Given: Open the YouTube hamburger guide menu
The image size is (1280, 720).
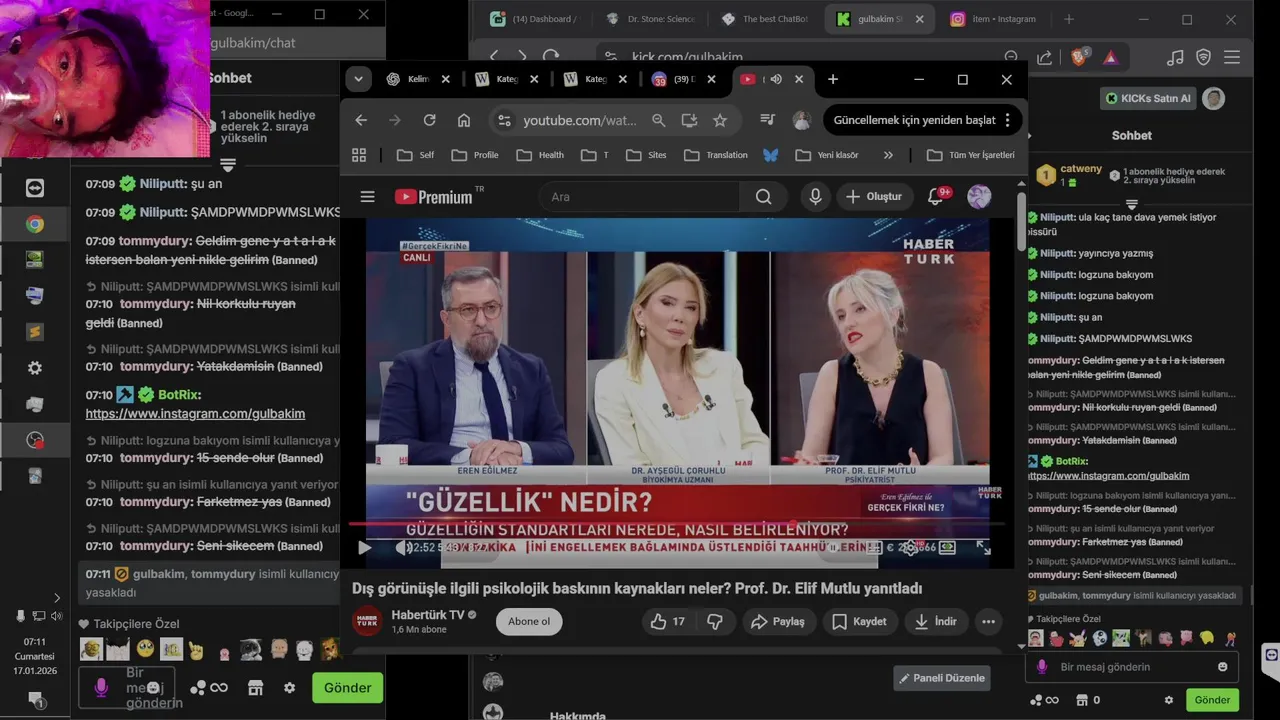Looking at the screenshot, I should click(367, 197).
